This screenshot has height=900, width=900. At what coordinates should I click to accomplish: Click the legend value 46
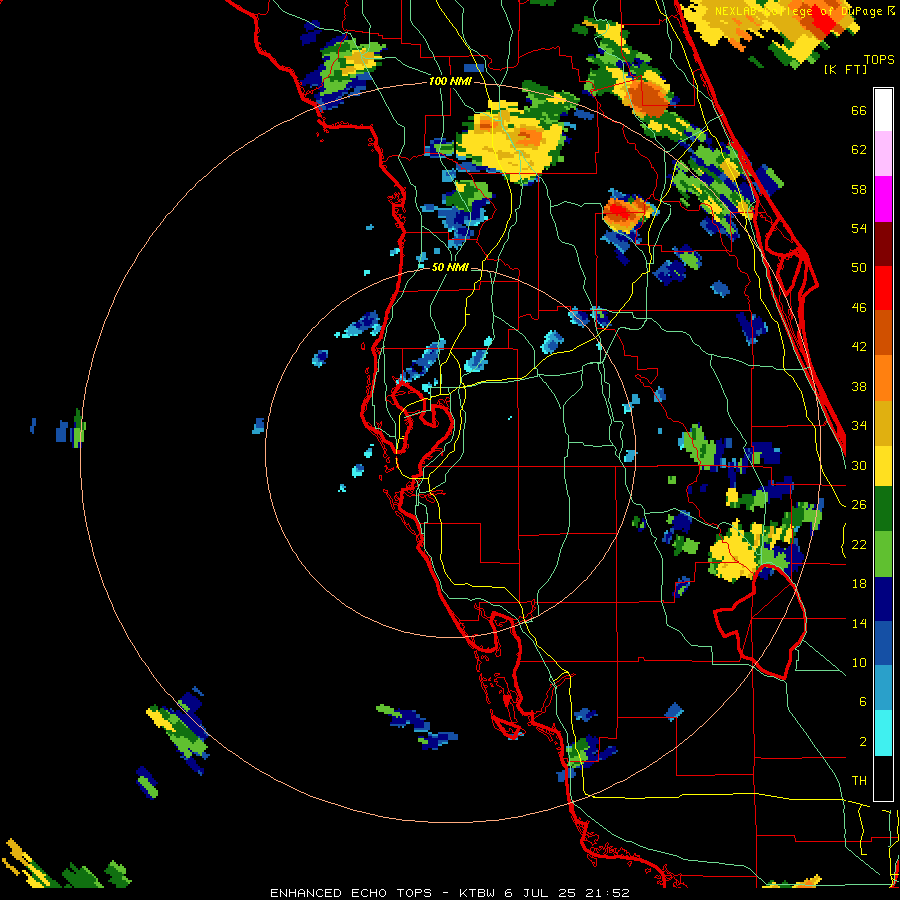tap(859, 308)
